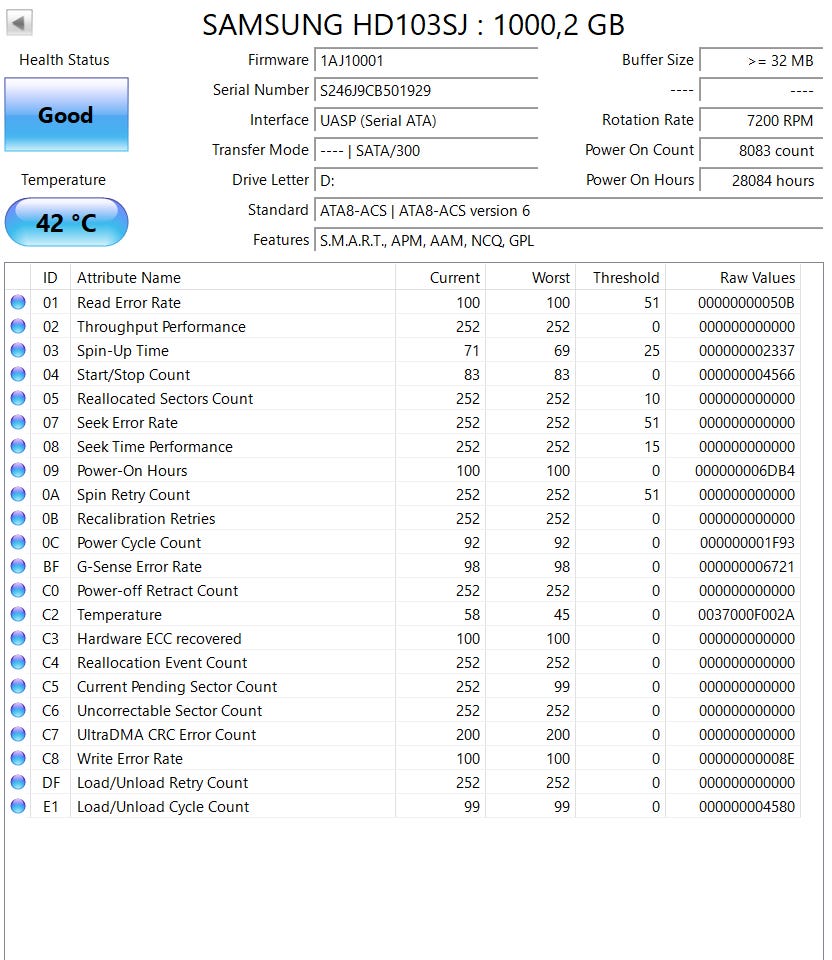Viewport: 832px width, 960px height.
Task: Select the G-Sense Error Rate attribute name
Action: (x=139, y=567)
